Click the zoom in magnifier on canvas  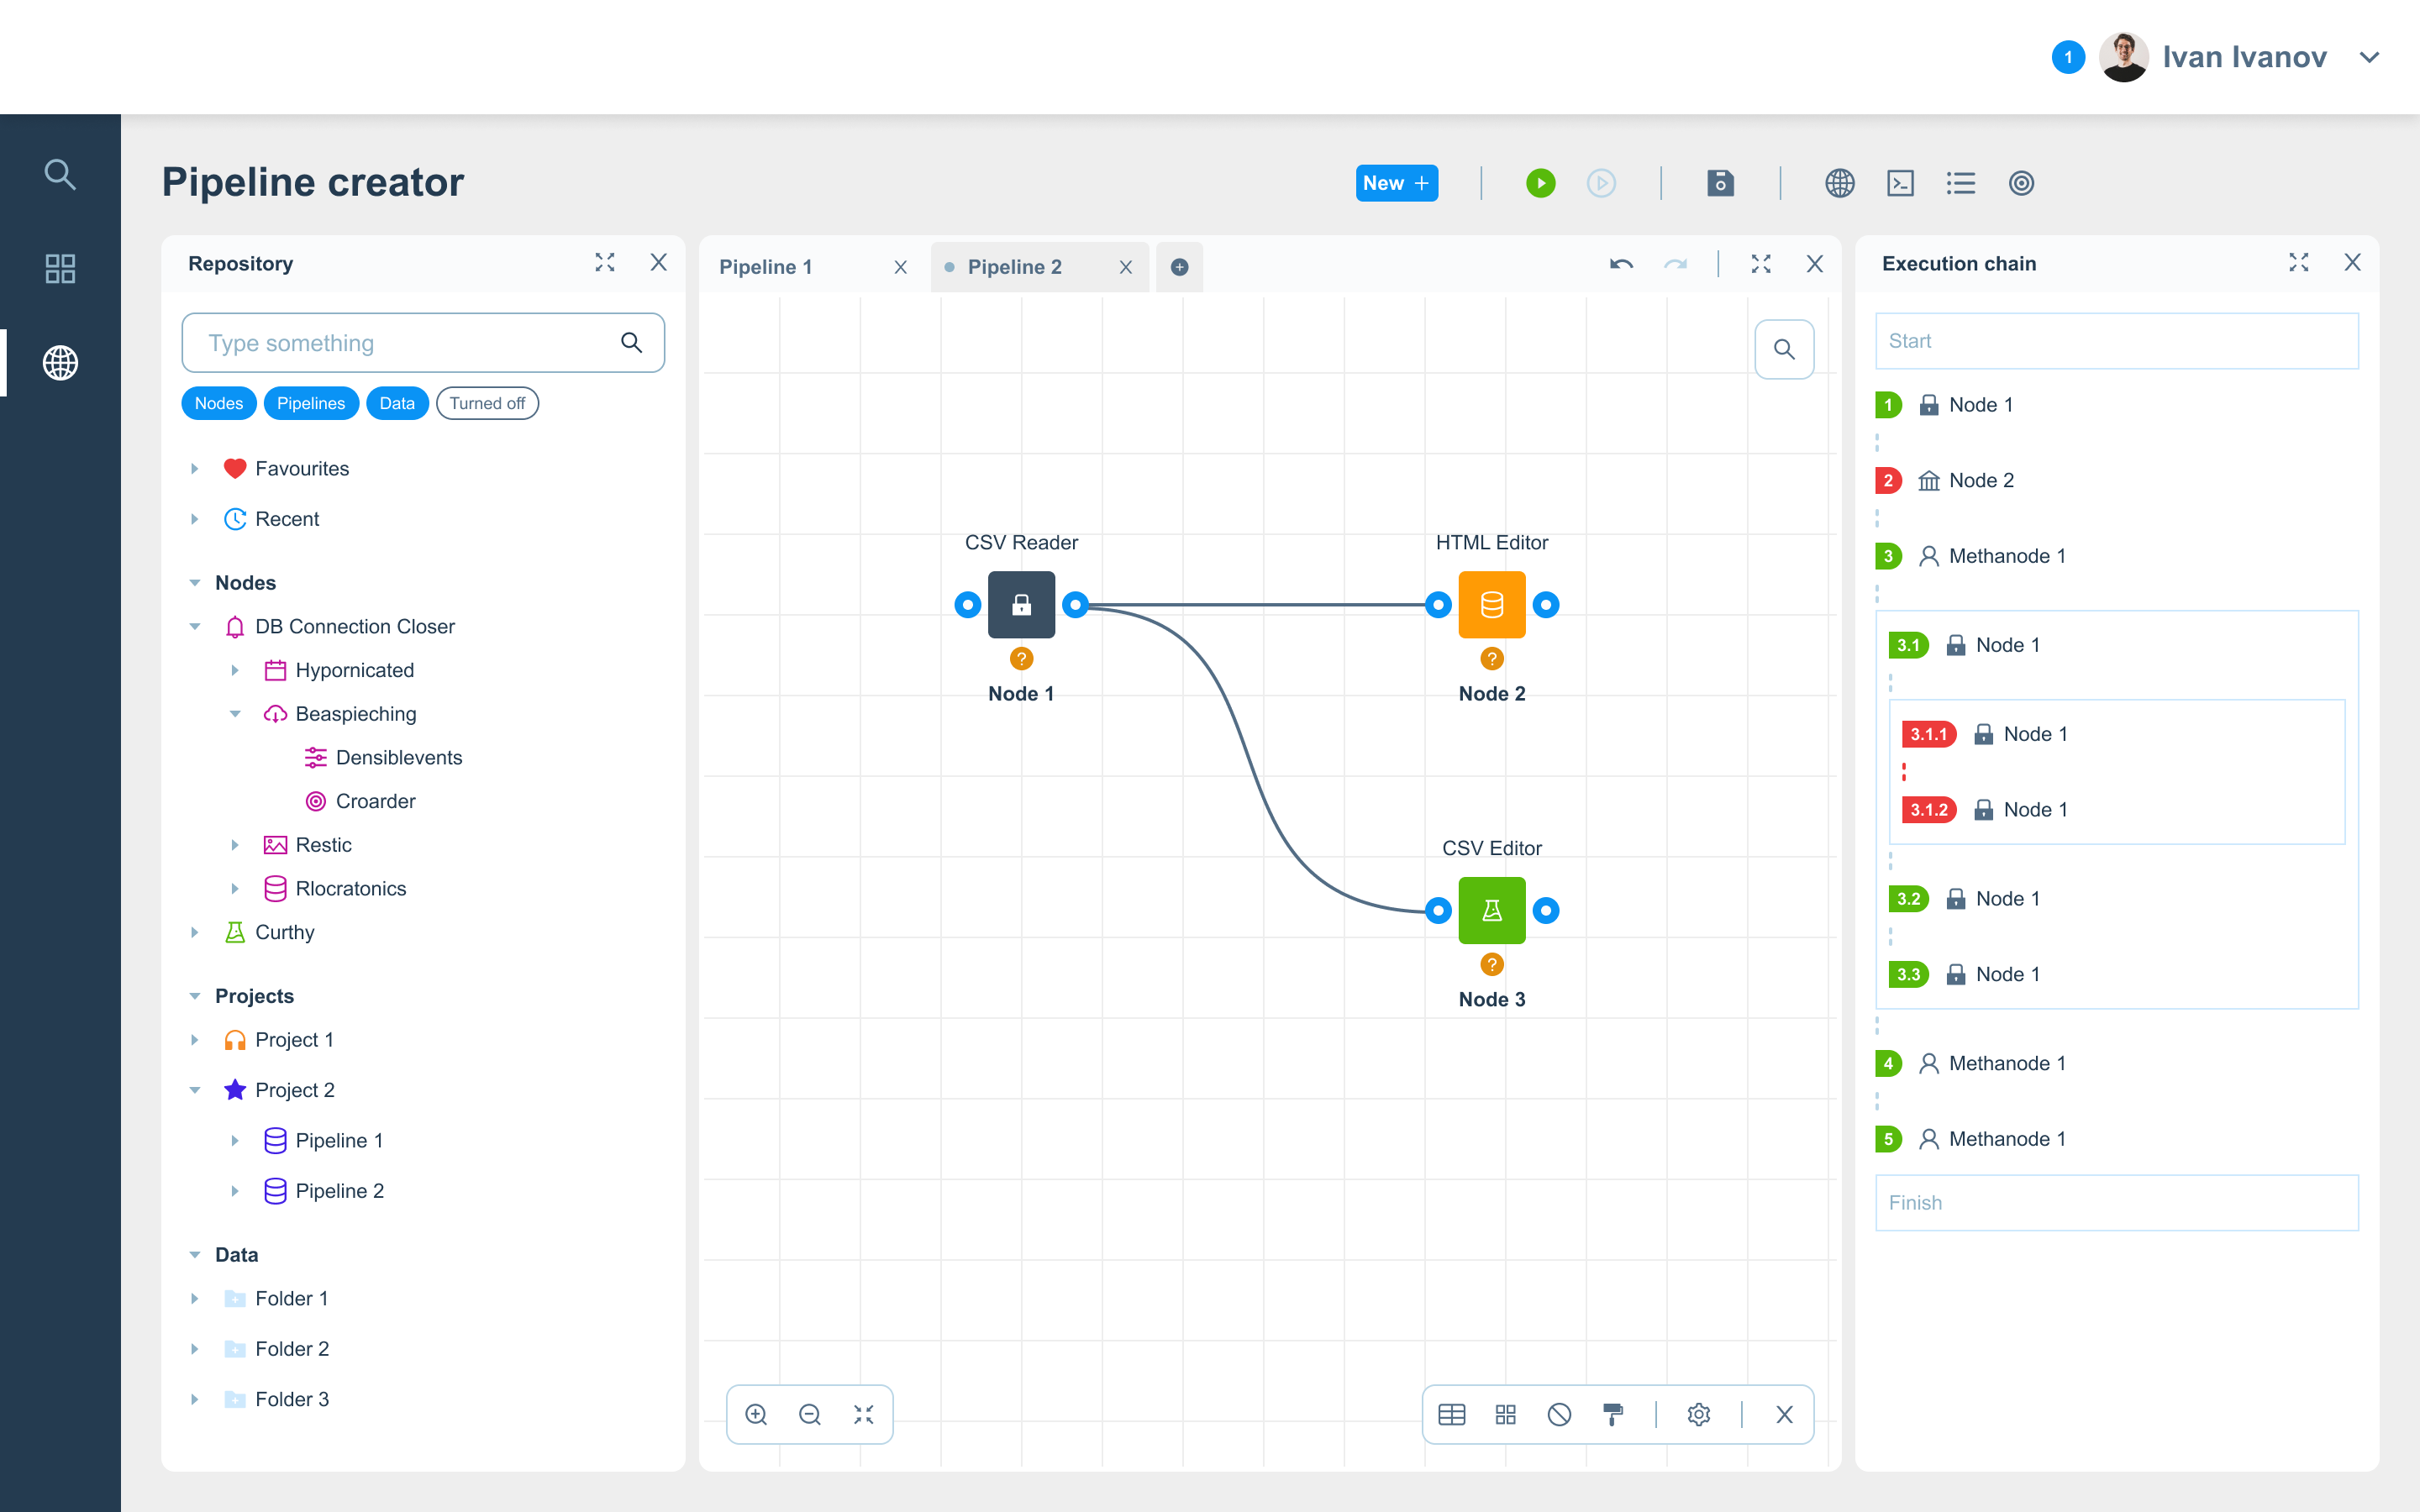coord(756,1414)
